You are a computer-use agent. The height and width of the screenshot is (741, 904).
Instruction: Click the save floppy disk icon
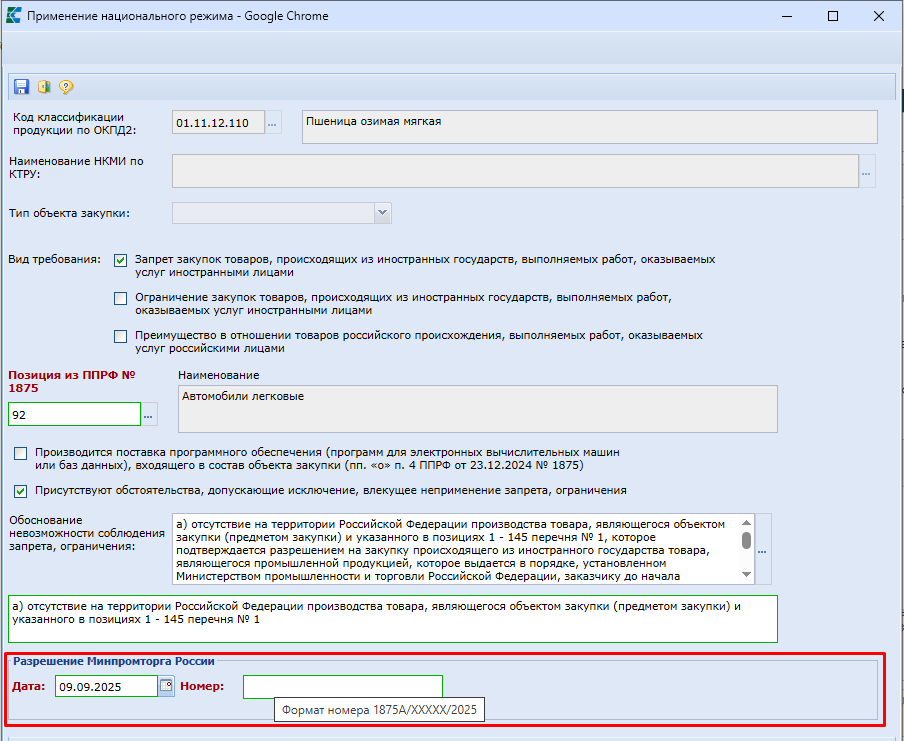(x=21, y=86)
